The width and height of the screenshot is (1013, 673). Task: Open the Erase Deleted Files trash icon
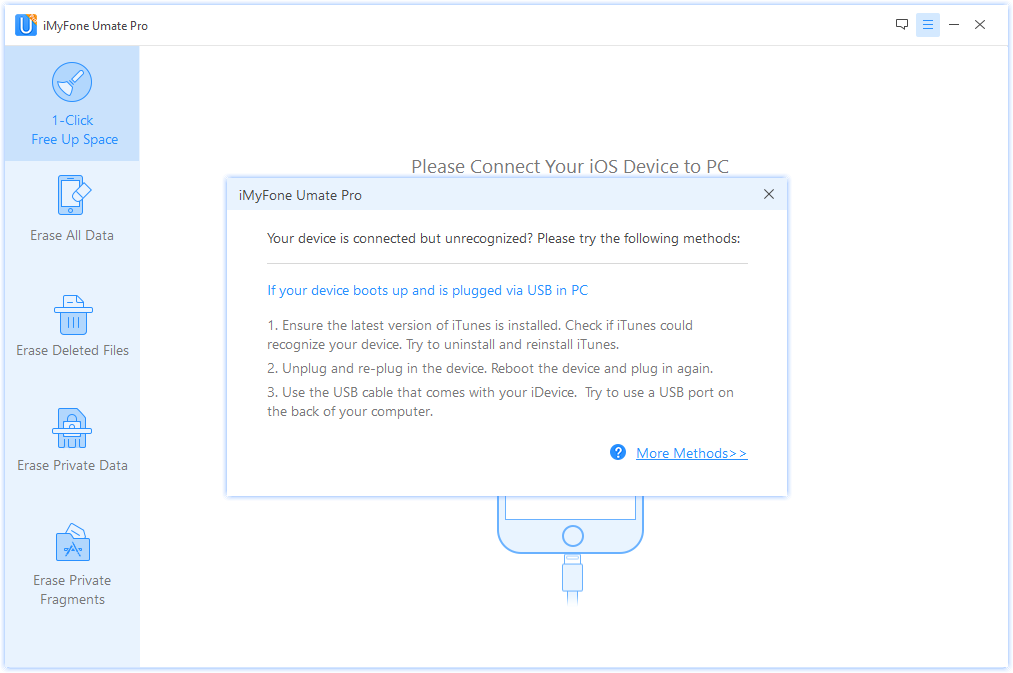click(73, 315)
